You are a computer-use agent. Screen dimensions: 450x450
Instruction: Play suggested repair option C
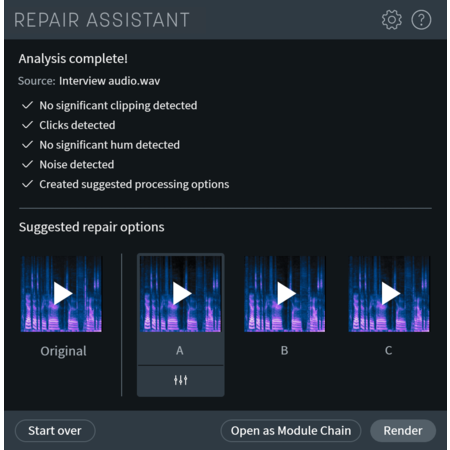(389, 294)
